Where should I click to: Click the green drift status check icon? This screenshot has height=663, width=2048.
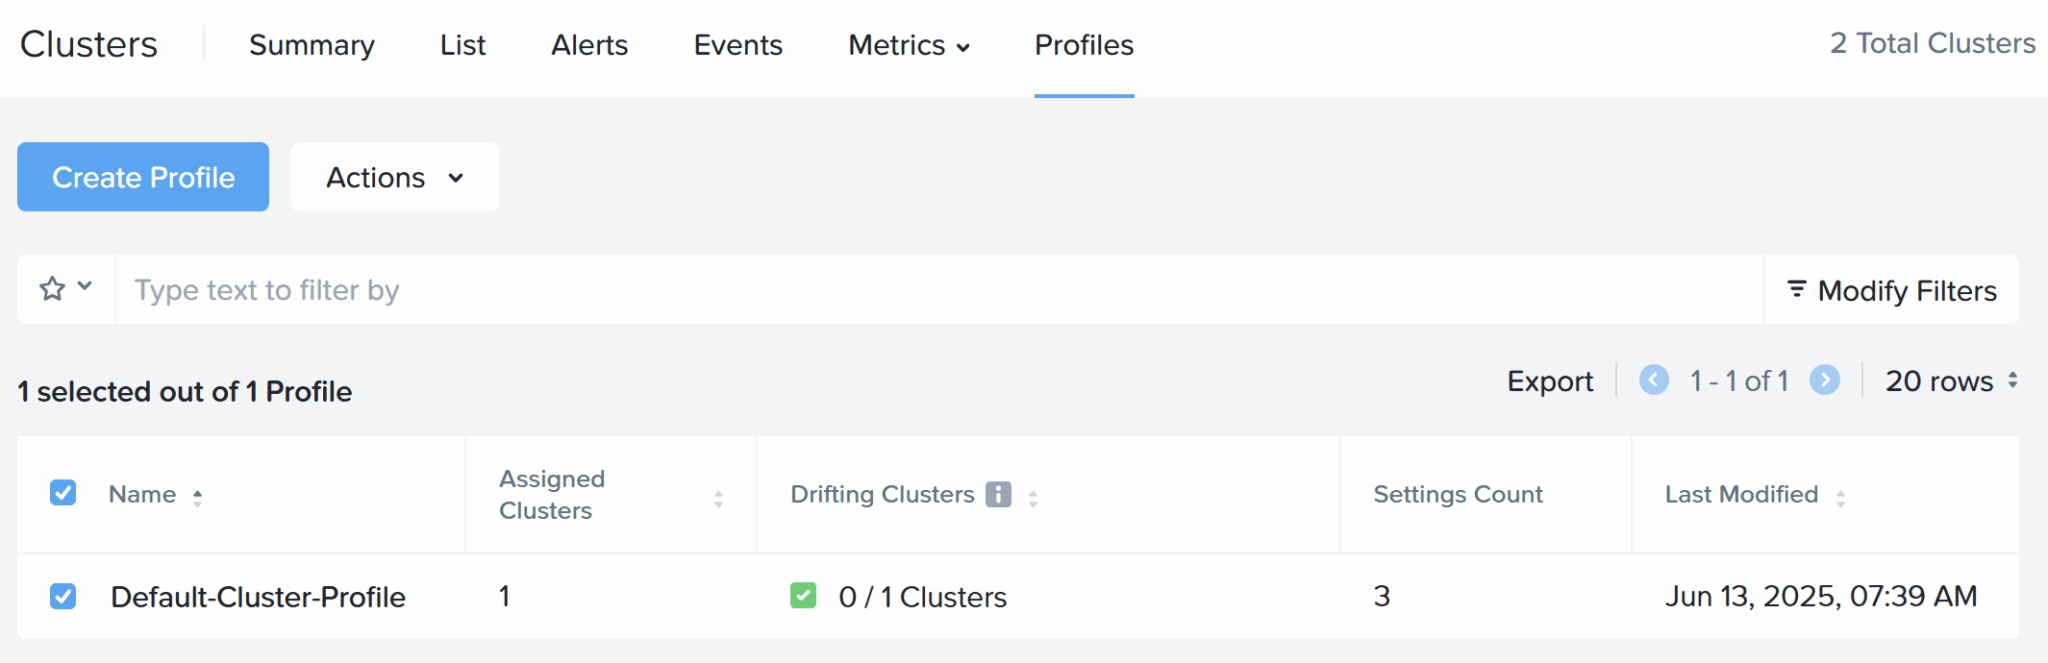coord(803,596)
